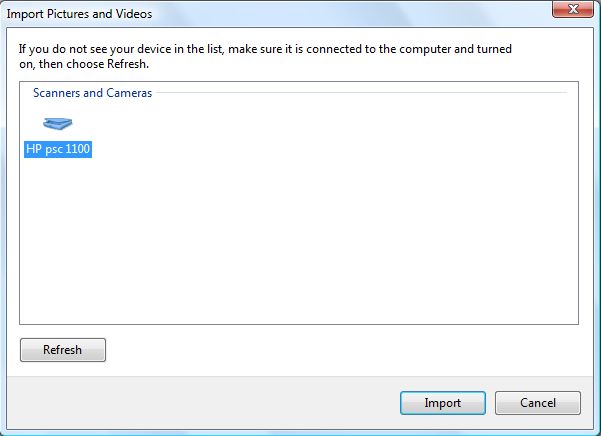Click the highlighted HP psc 1100 label
This screenshot has height=436, width=601.
pyautogui.click(x=58, y=149)
